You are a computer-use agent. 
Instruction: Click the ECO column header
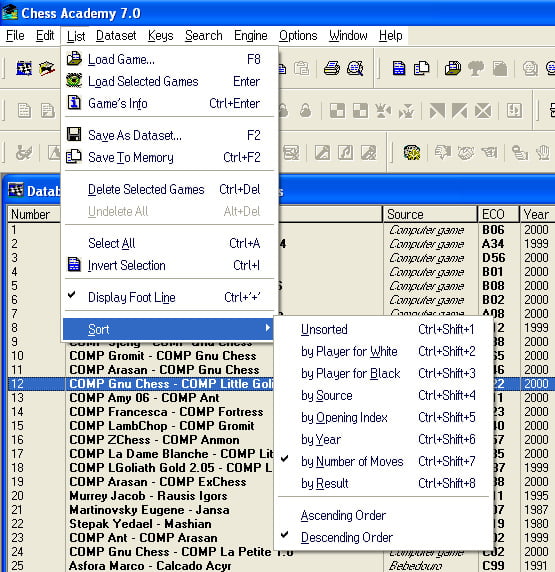(498, 214)
